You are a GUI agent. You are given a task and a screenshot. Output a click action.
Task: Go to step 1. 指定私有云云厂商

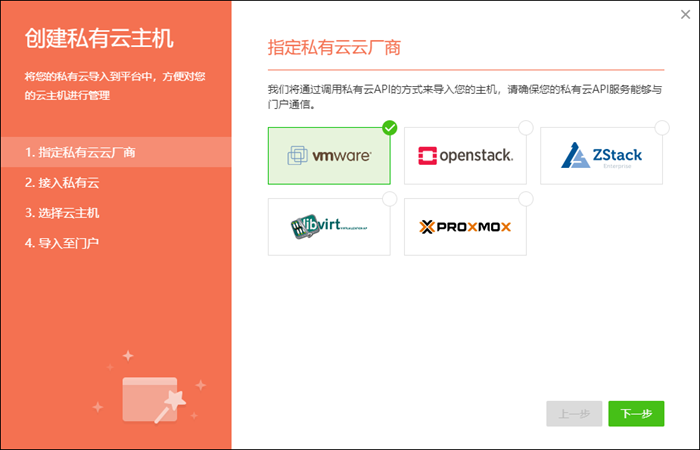[x=116, y=152]
